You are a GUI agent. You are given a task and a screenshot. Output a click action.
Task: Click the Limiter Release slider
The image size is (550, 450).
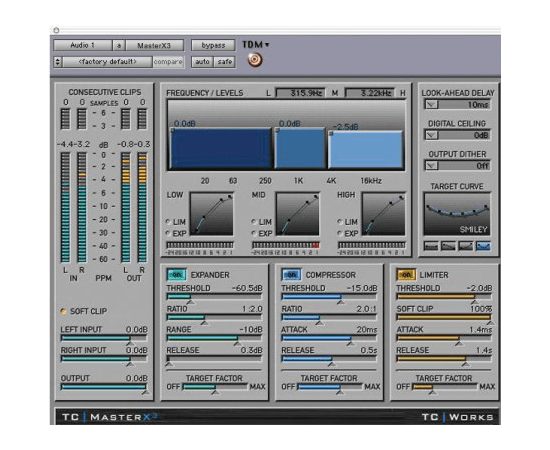point(444,359)
